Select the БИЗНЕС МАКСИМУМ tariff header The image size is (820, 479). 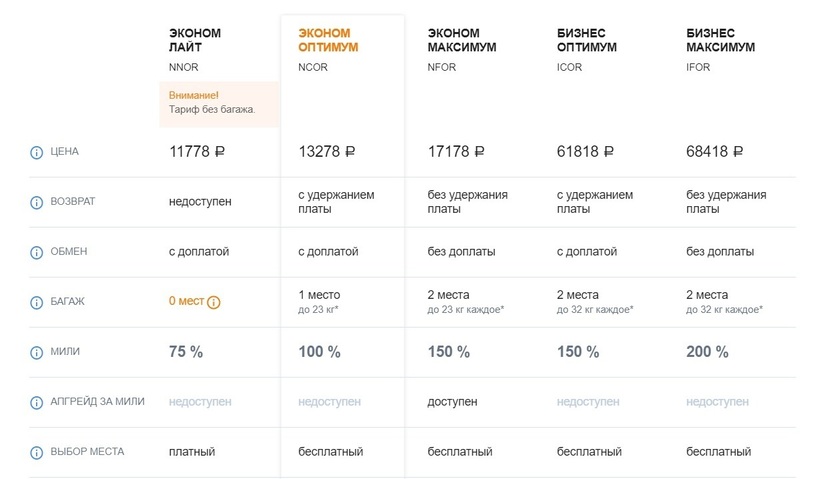[720, 40]
